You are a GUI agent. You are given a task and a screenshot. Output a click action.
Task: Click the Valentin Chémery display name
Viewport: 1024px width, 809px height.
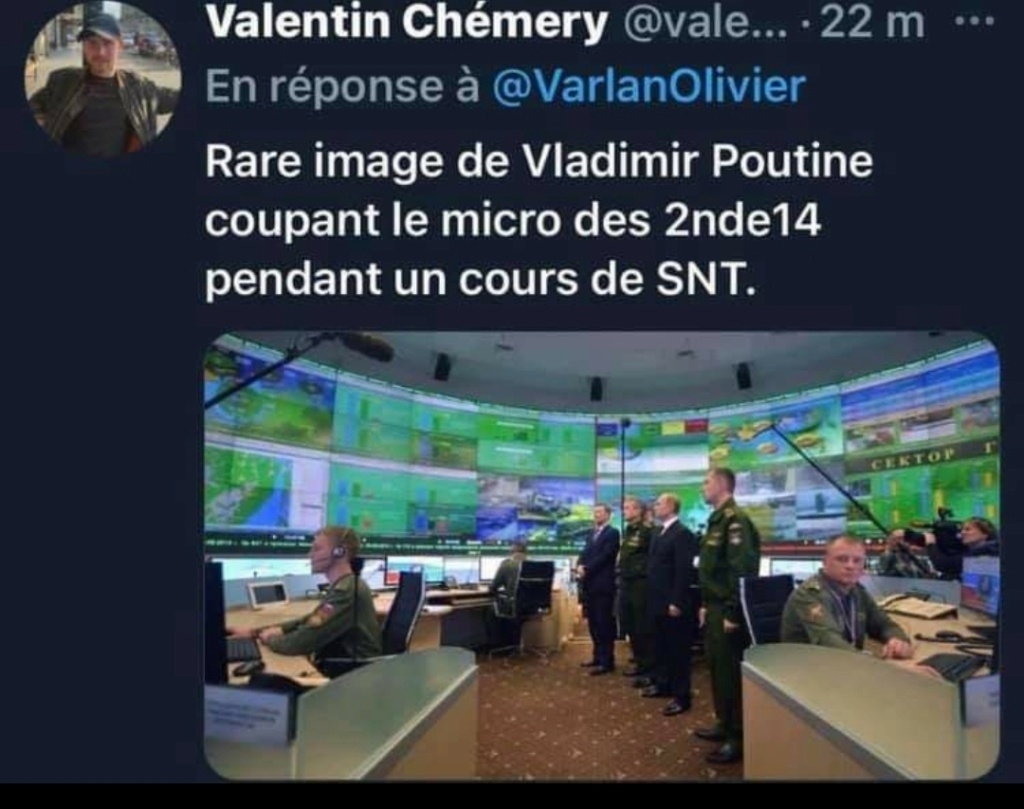point(407,23)
